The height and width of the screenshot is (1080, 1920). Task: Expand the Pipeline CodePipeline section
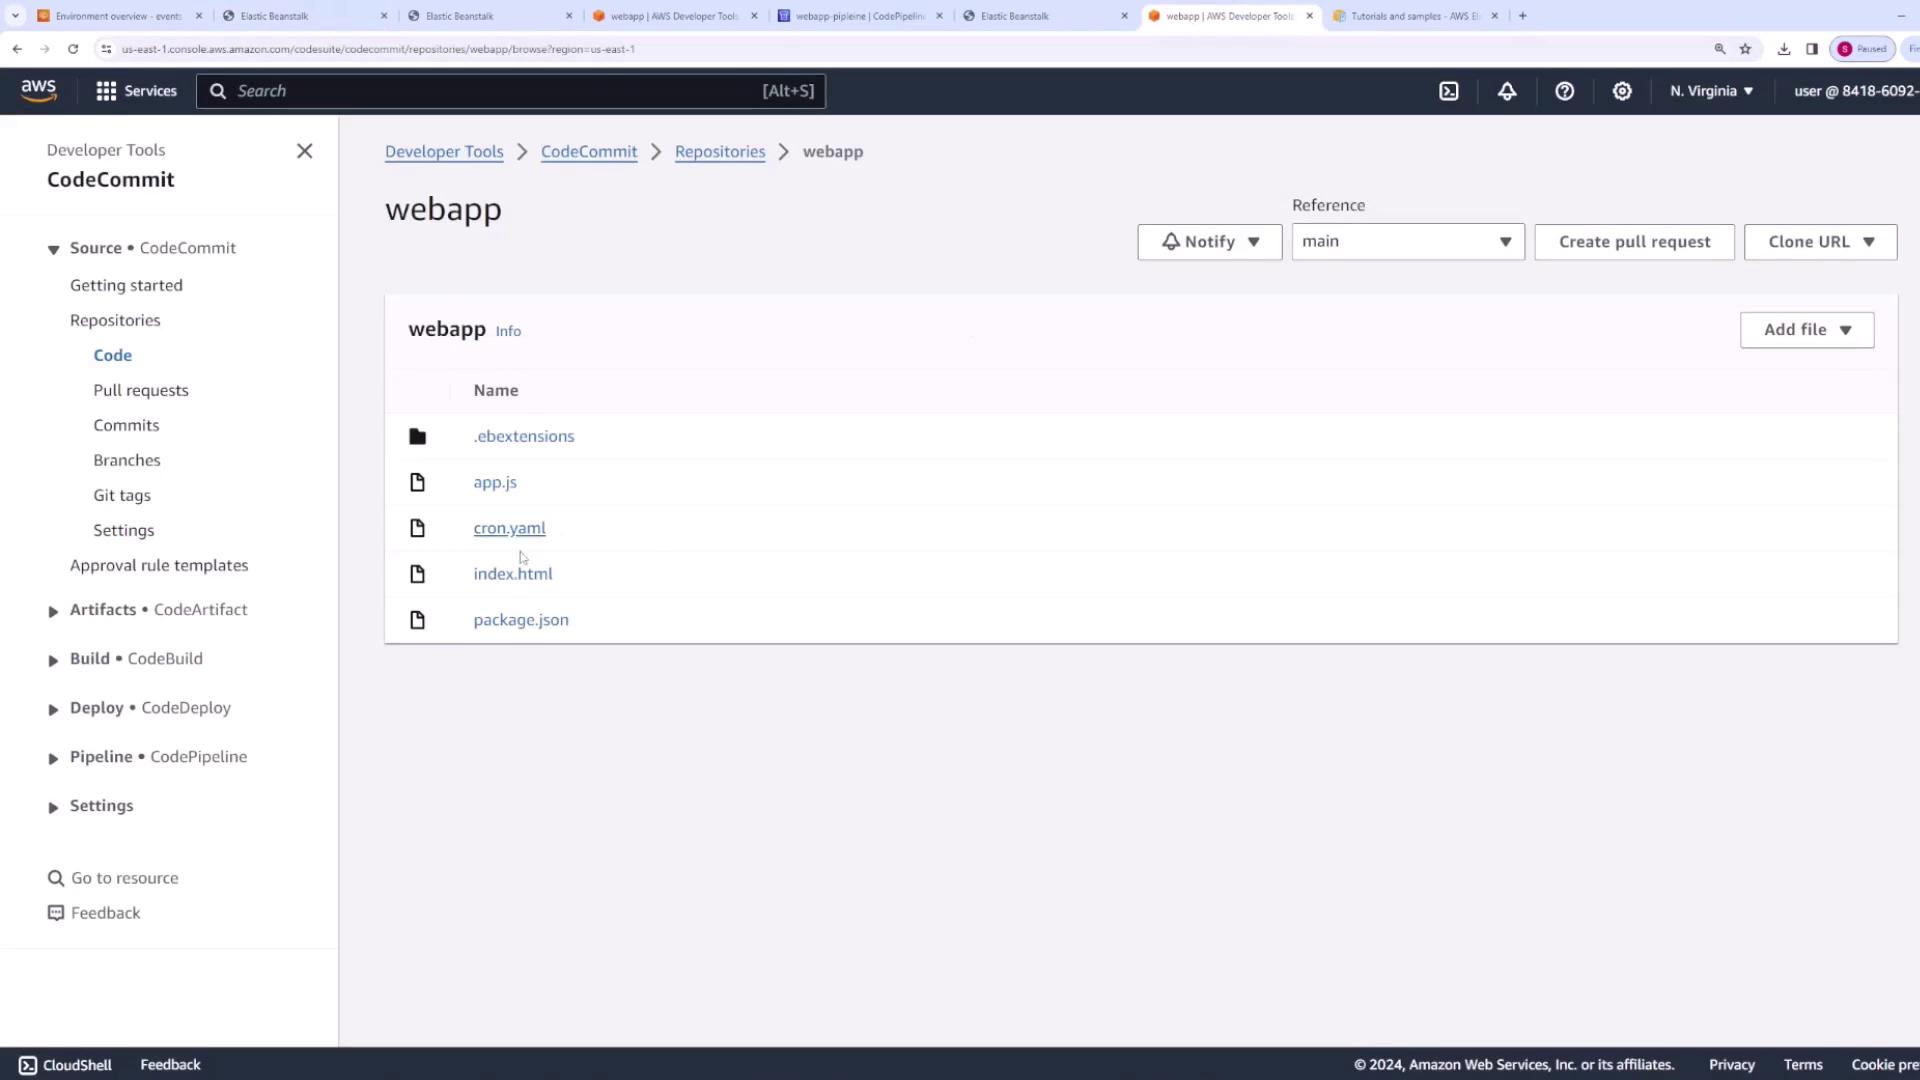pos(53,758)
